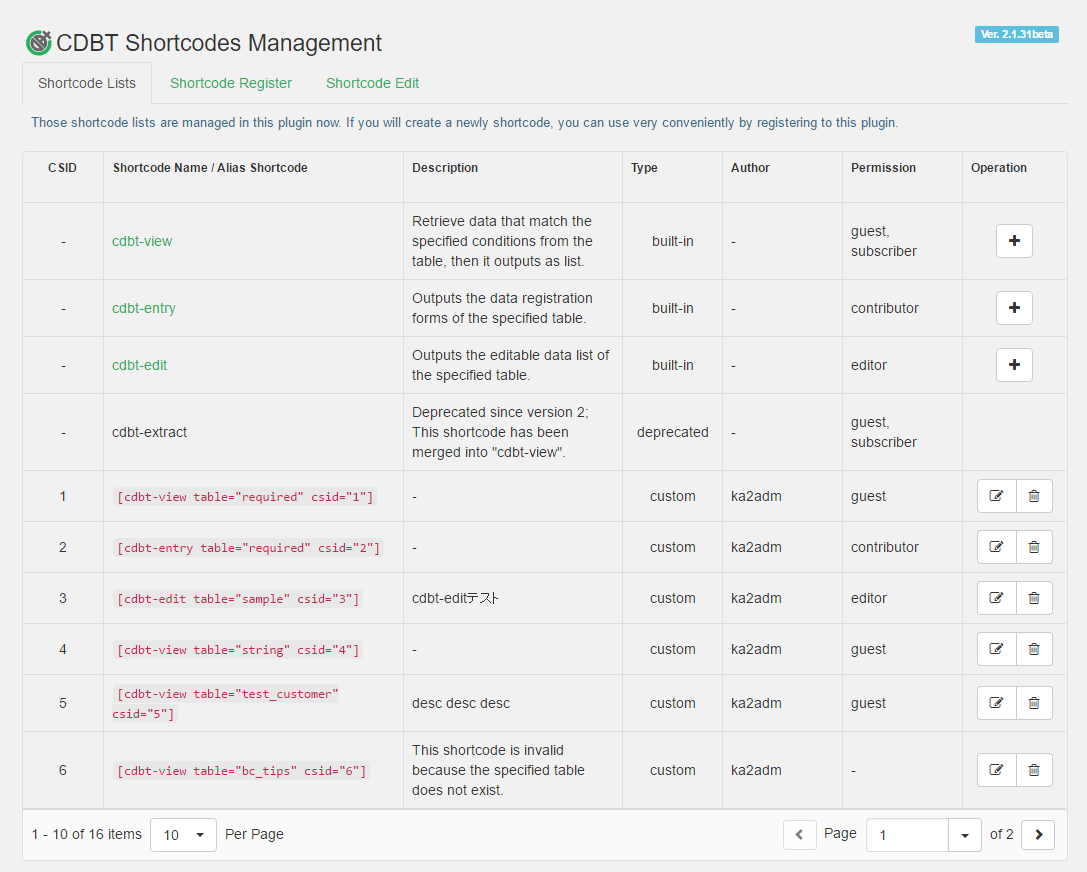Click the page number input field
Image resolution: width=1087 pixels, height=872 pixels.
pos(907,835)
